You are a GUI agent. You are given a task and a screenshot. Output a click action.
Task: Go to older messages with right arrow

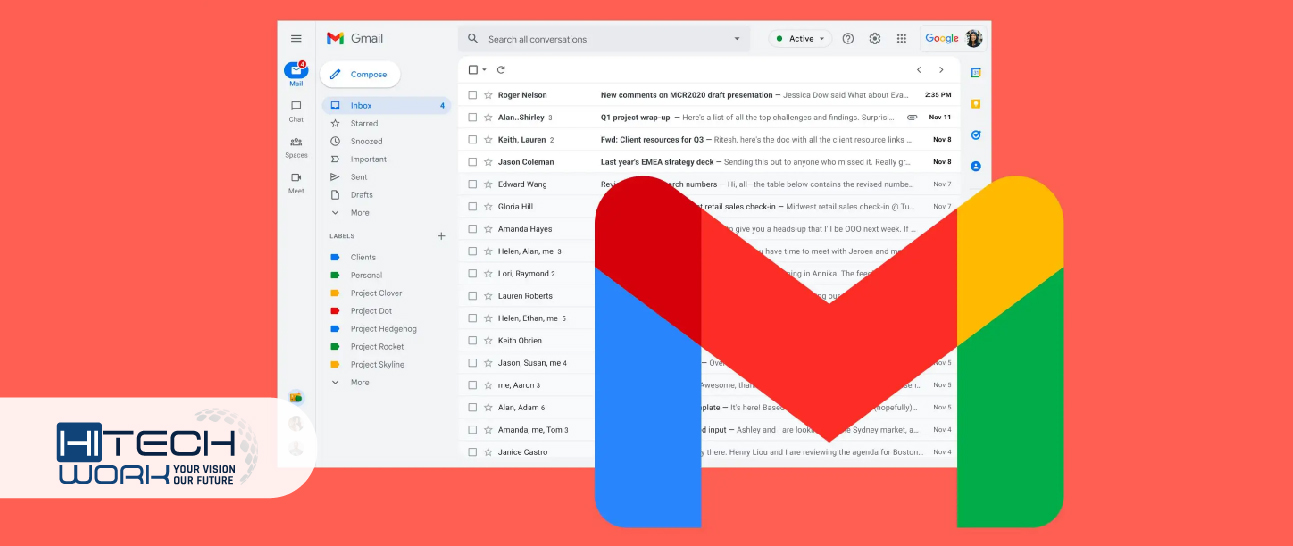(941, 70)
